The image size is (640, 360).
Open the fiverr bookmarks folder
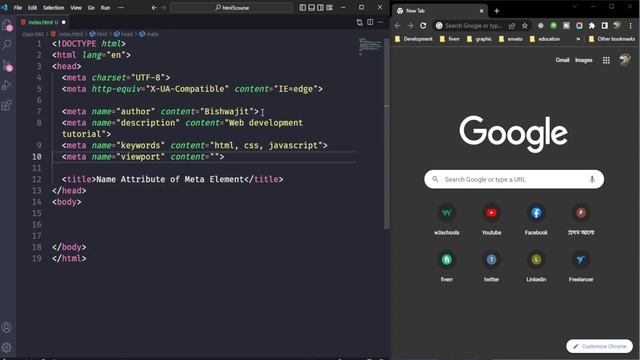click(x=449, y=39)
